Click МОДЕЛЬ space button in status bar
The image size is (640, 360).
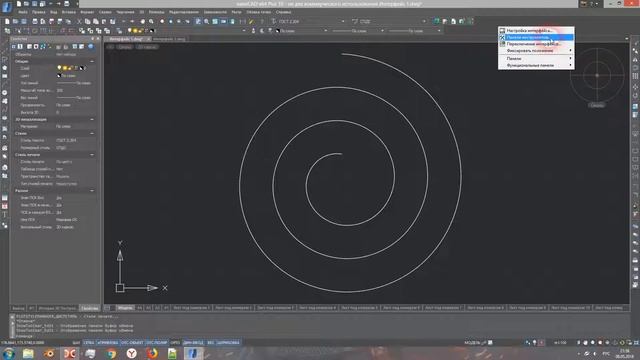[x=472, y=342]
